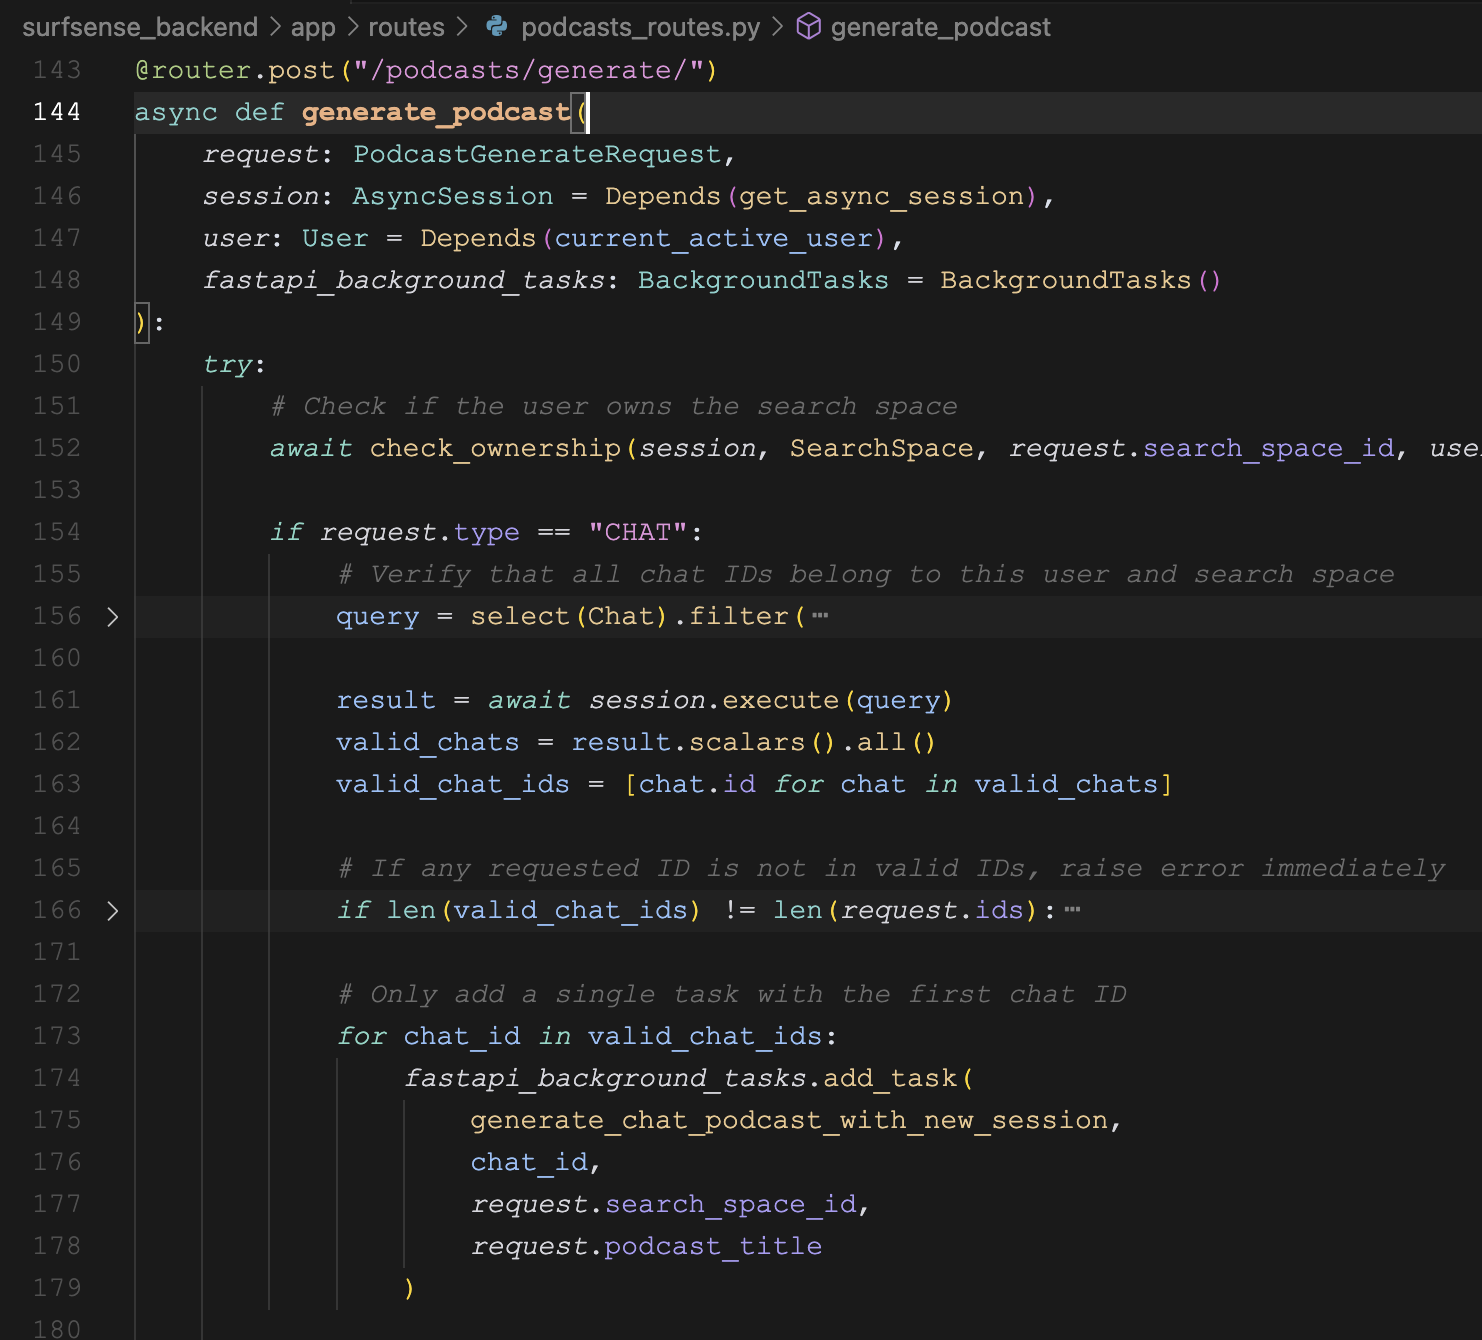This screenshot has height=1340, width=1482.
Task: Click fastapi_background_tasks parameter on line 148
Action: 404,280
